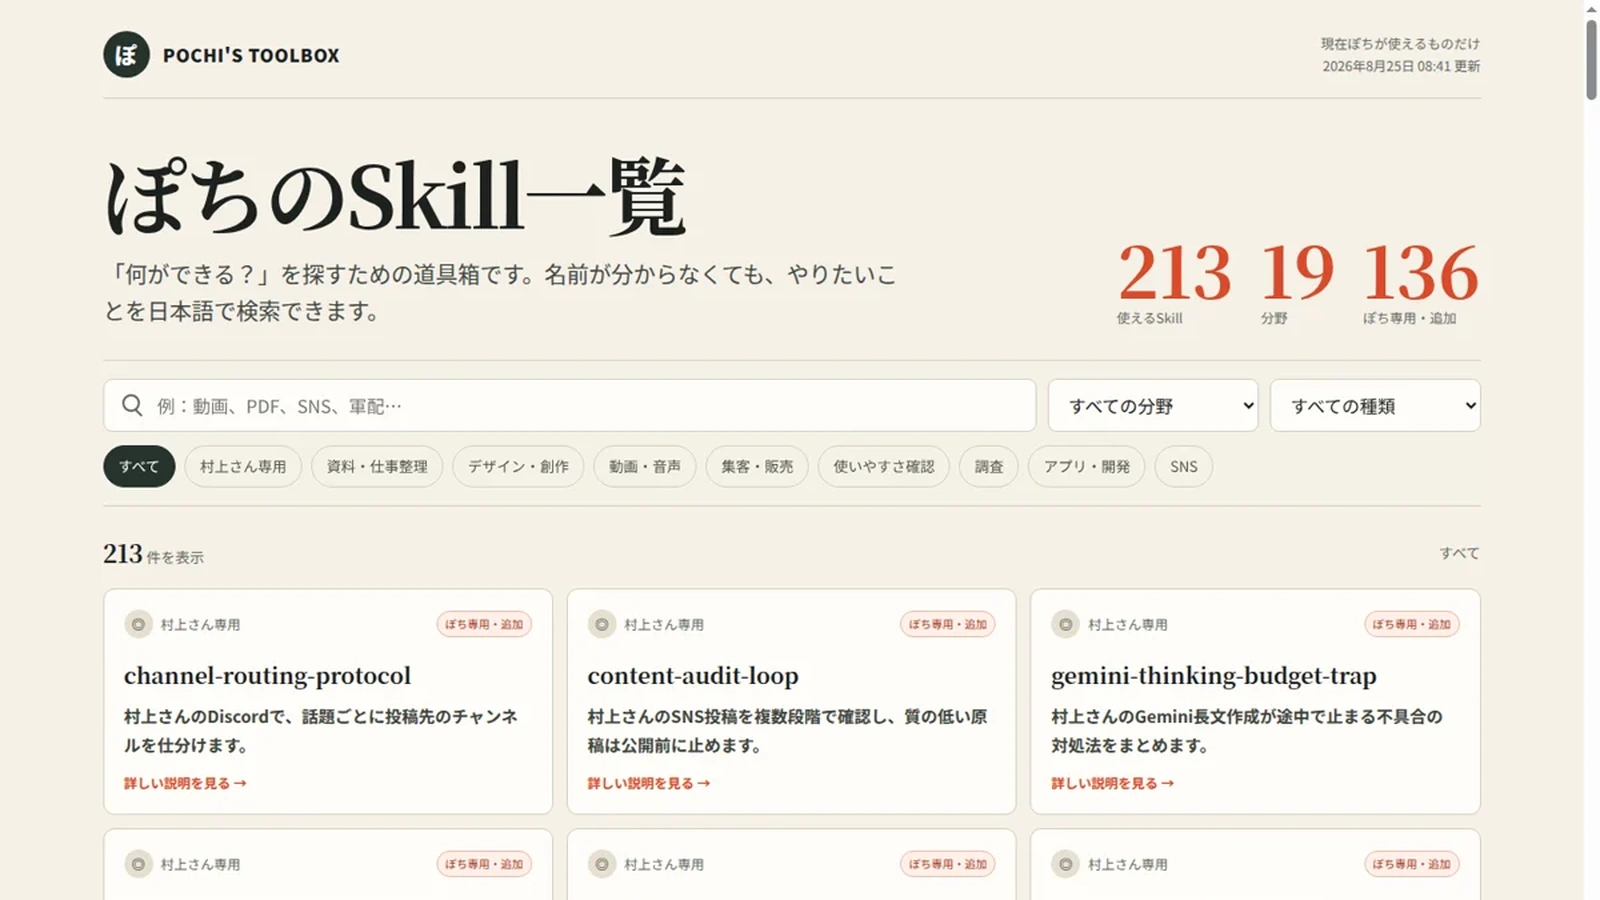The image size is (1600, 900).
Task: Click the 19 分野 counter
Action: tap(1297, 283)
